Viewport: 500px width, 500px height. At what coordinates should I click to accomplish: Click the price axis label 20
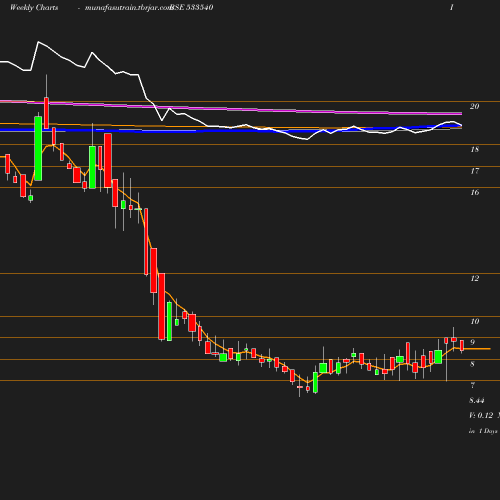point(475,106)
